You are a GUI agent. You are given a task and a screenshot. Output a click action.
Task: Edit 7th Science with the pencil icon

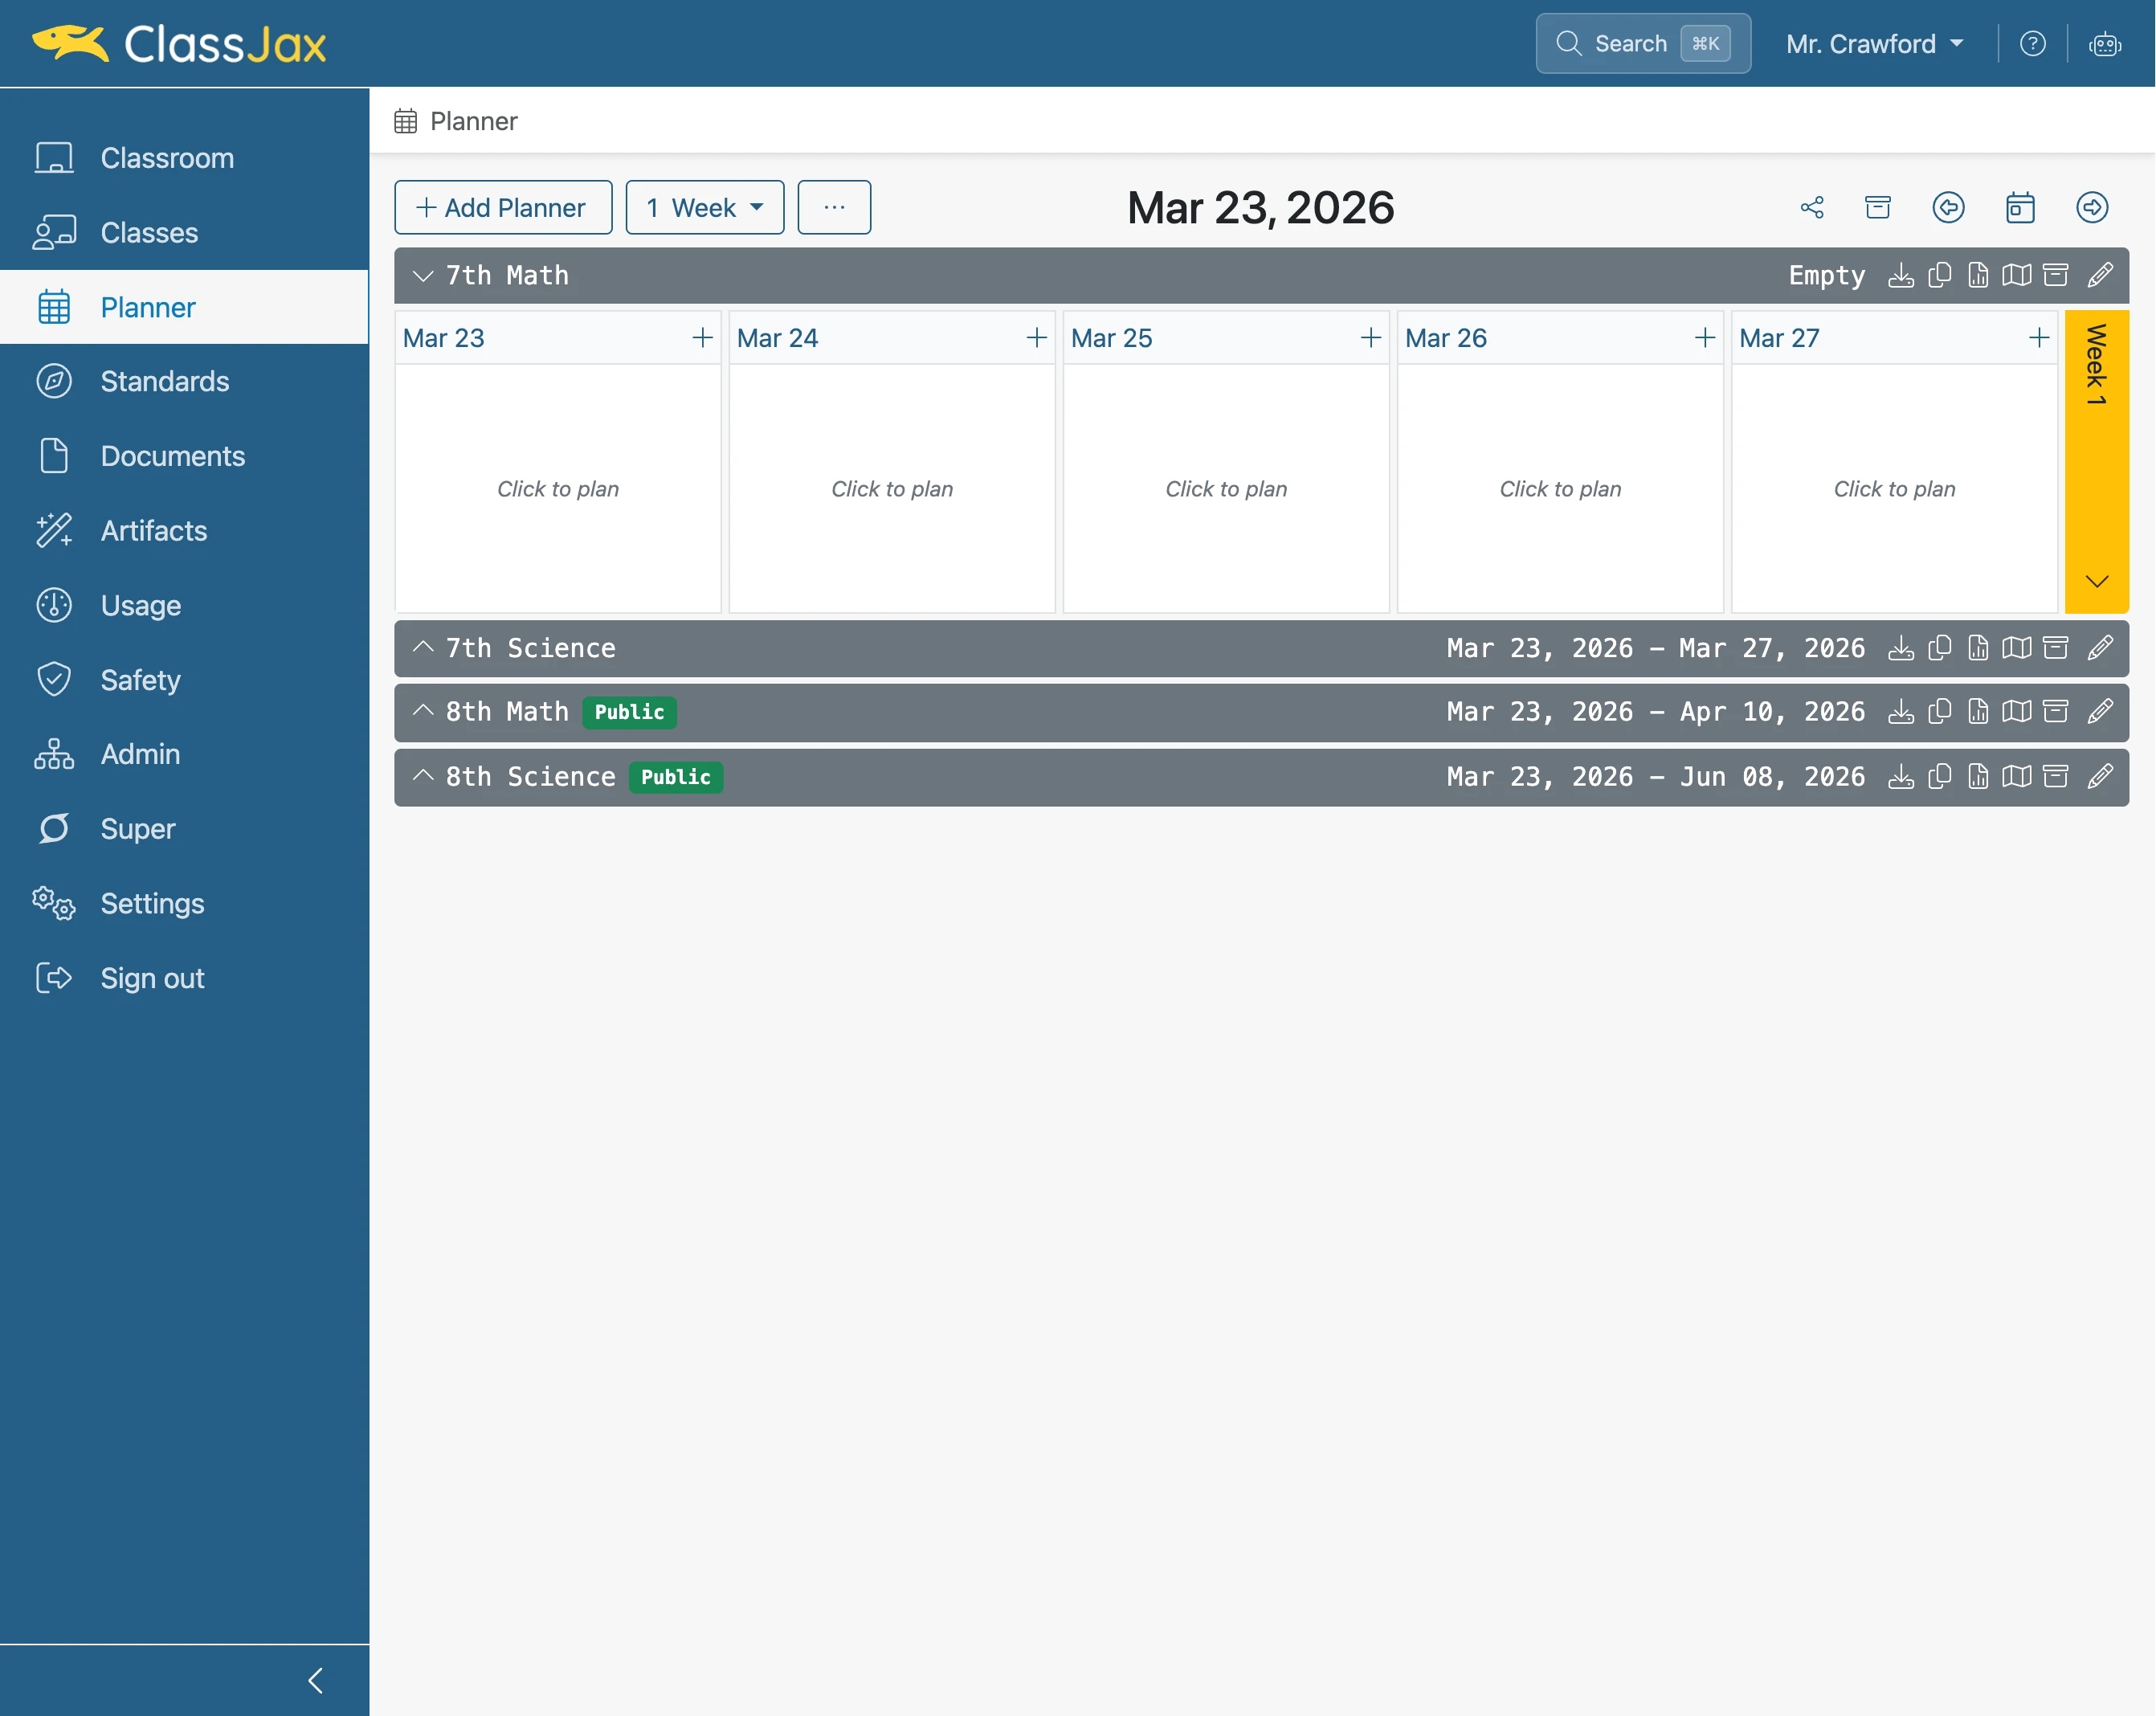point(2100,648)
